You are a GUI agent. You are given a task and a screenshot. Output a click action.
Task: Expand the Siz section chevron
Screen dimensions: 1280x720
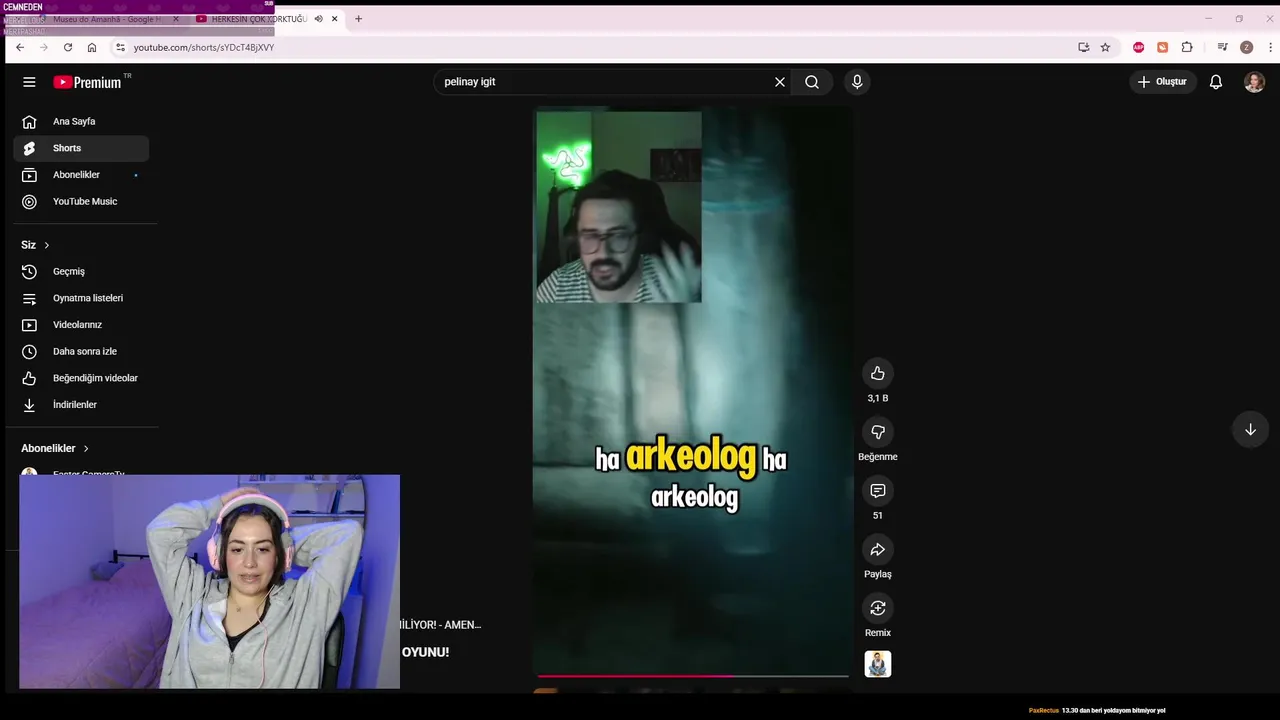[46, 245]
